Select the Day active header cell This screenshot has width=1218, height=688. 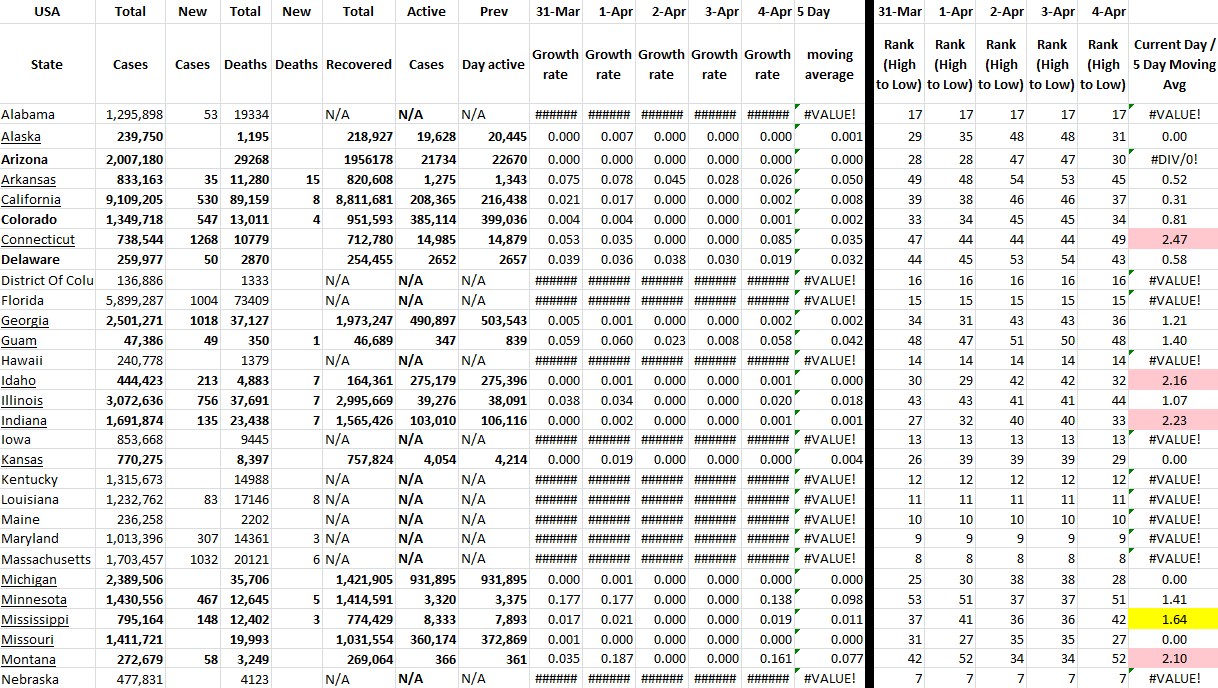coord(493,64)
